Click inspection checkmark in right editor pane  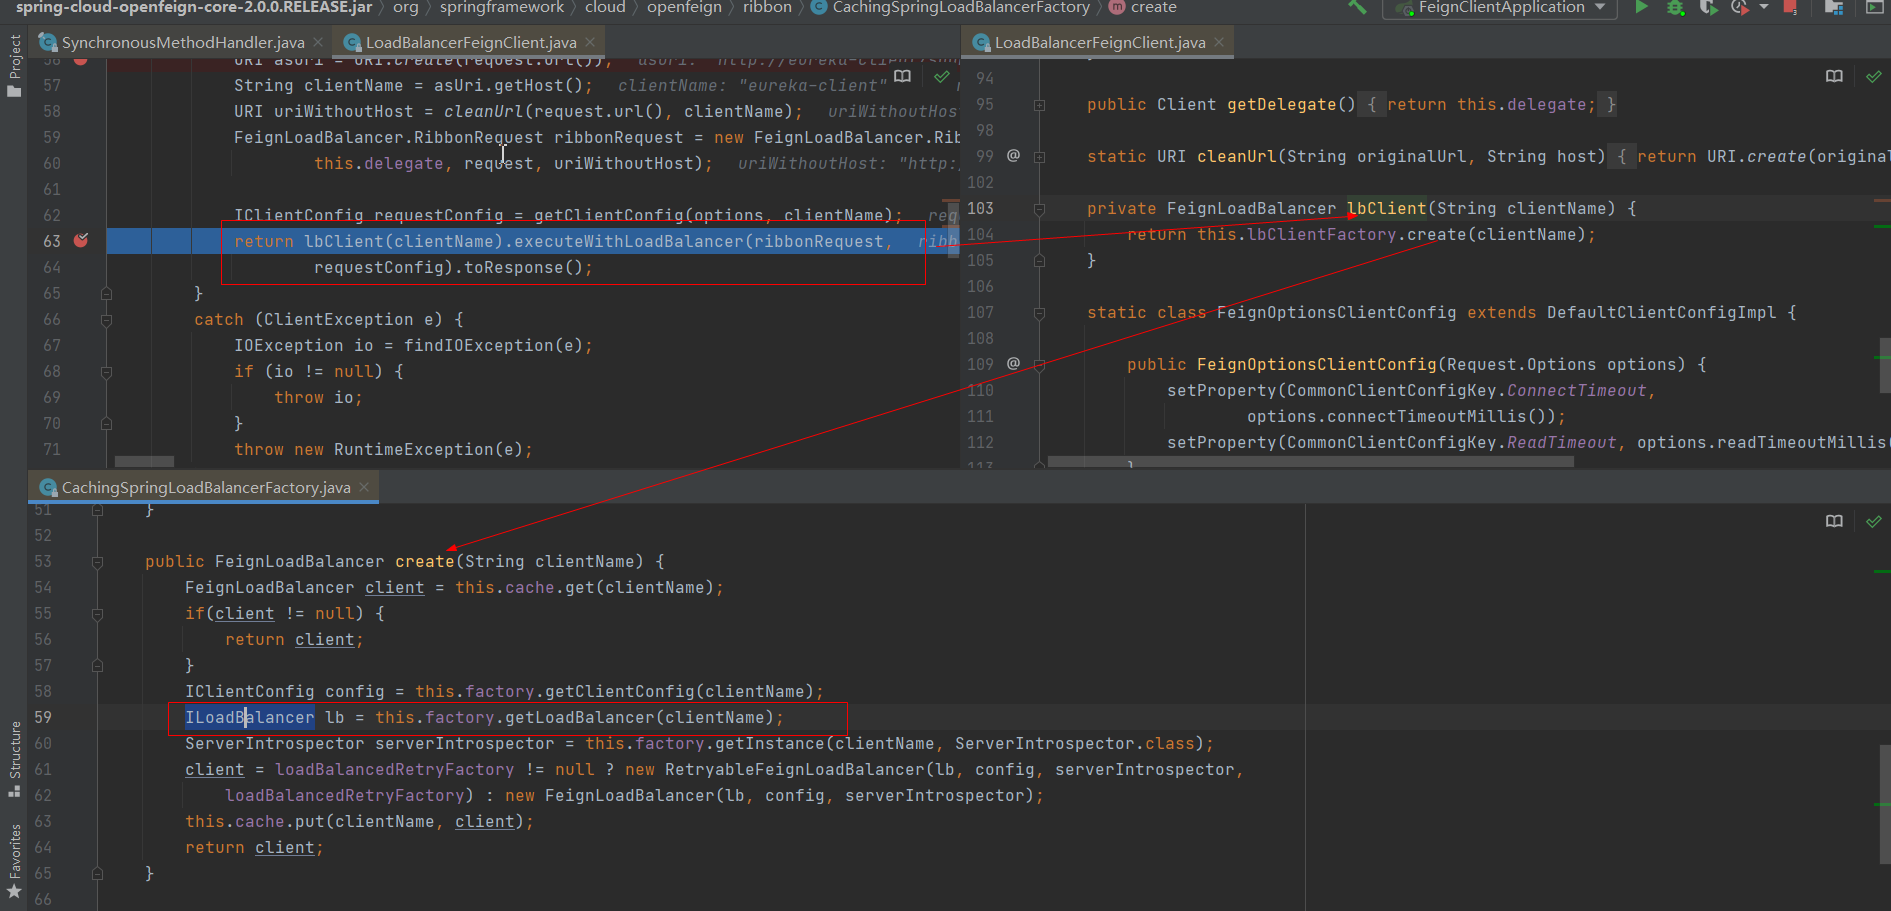point(1873,77)
